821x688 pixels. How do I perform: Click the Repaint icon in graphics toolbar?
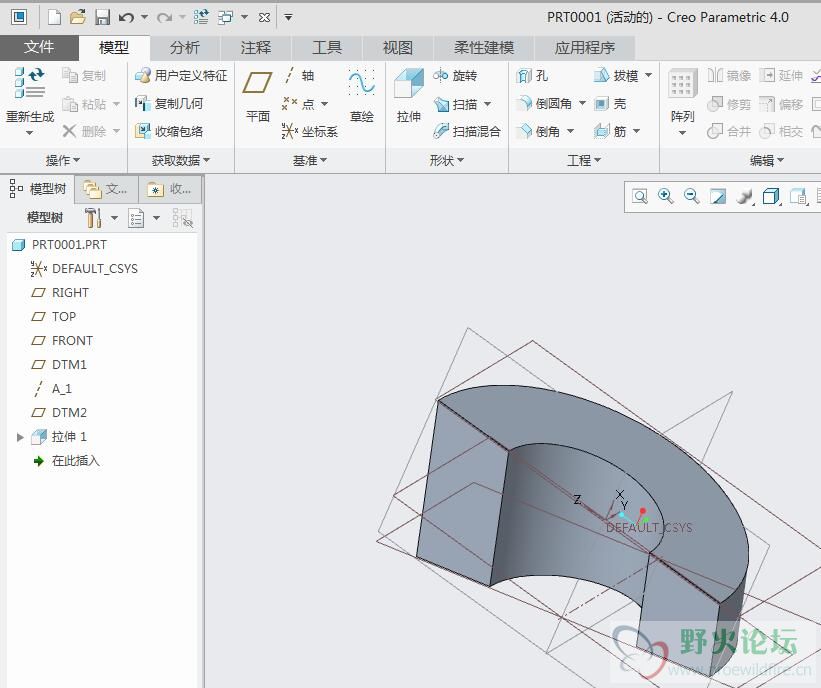717,197
